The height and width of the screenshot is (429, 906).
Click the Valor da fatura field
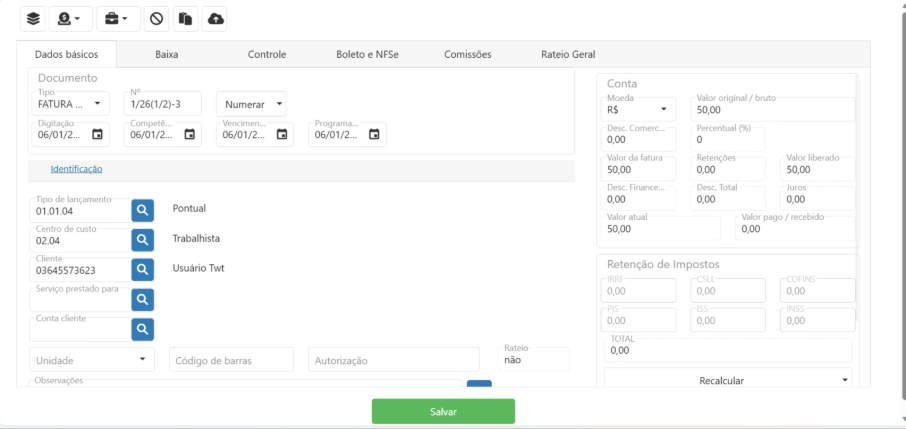(640, 169)
